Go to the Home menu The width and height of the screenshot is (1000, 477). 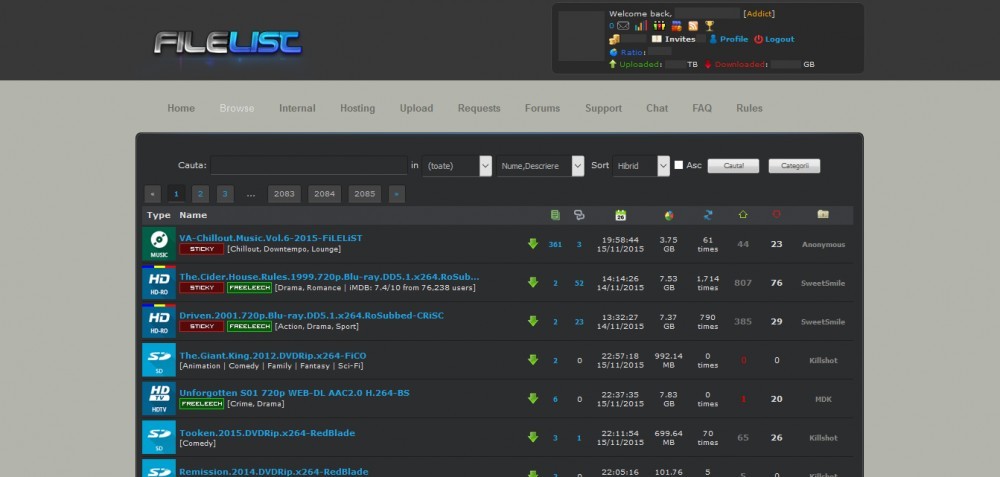[181, 108]
